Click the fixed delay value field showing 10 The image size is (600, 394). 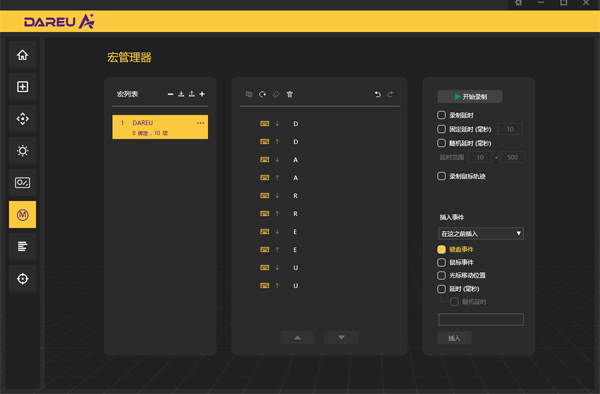click(x=510, y=129)
